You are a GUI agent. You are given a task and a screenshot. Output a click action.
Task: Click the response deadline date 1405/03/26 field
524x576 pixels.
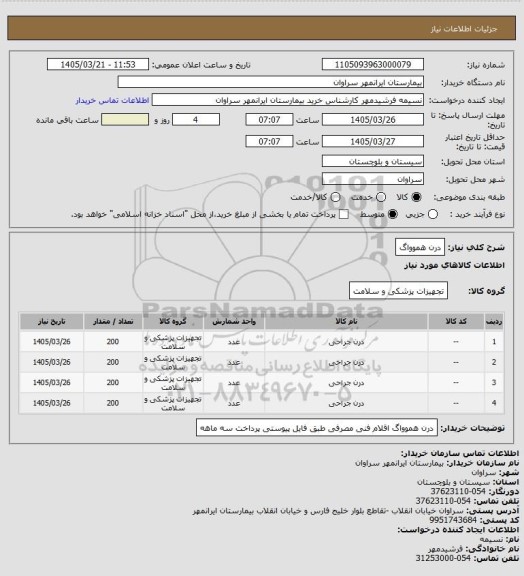(x=373, y=120)
